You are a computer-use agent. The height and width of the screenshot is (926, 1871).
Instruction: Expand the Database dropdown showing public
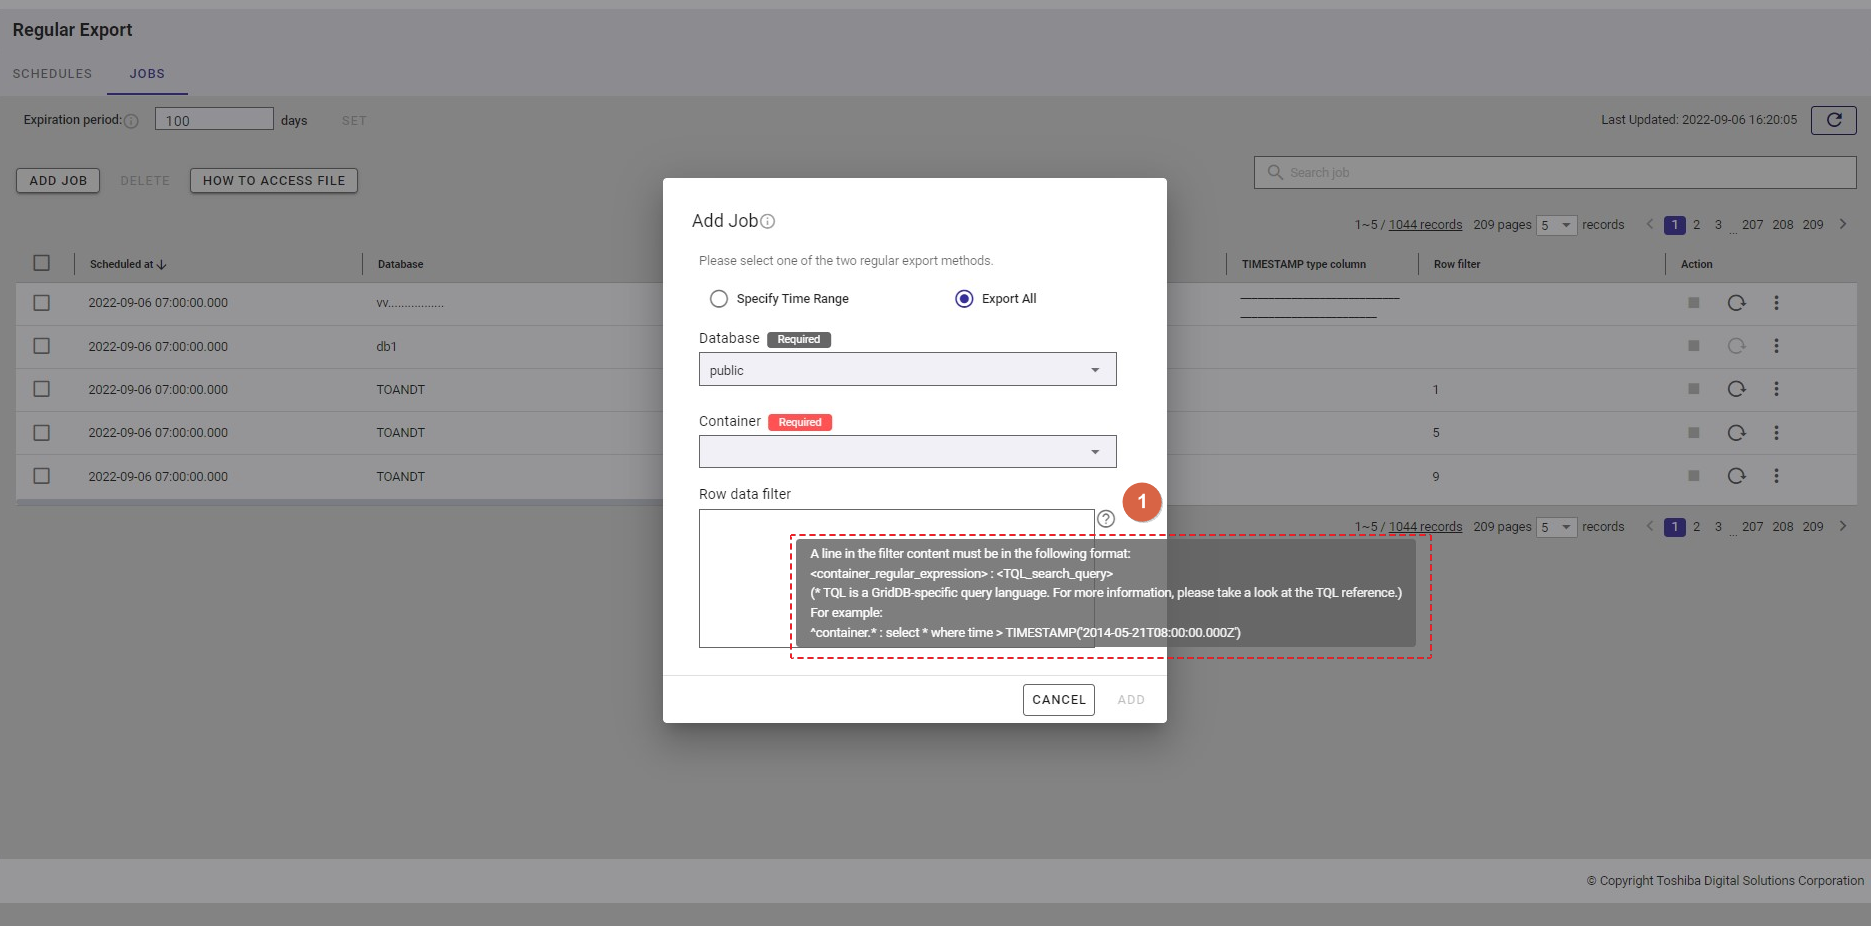pos(907,370)
